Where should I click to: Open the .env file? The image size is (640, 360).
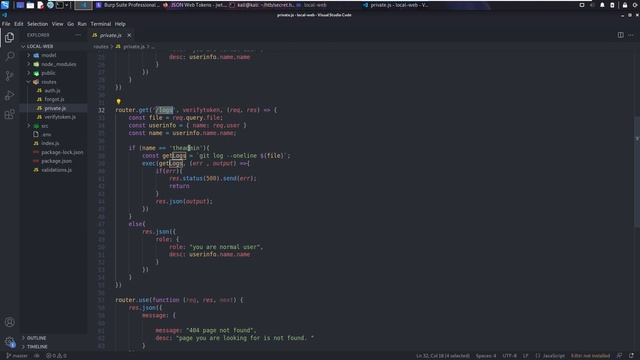point(54,135)
